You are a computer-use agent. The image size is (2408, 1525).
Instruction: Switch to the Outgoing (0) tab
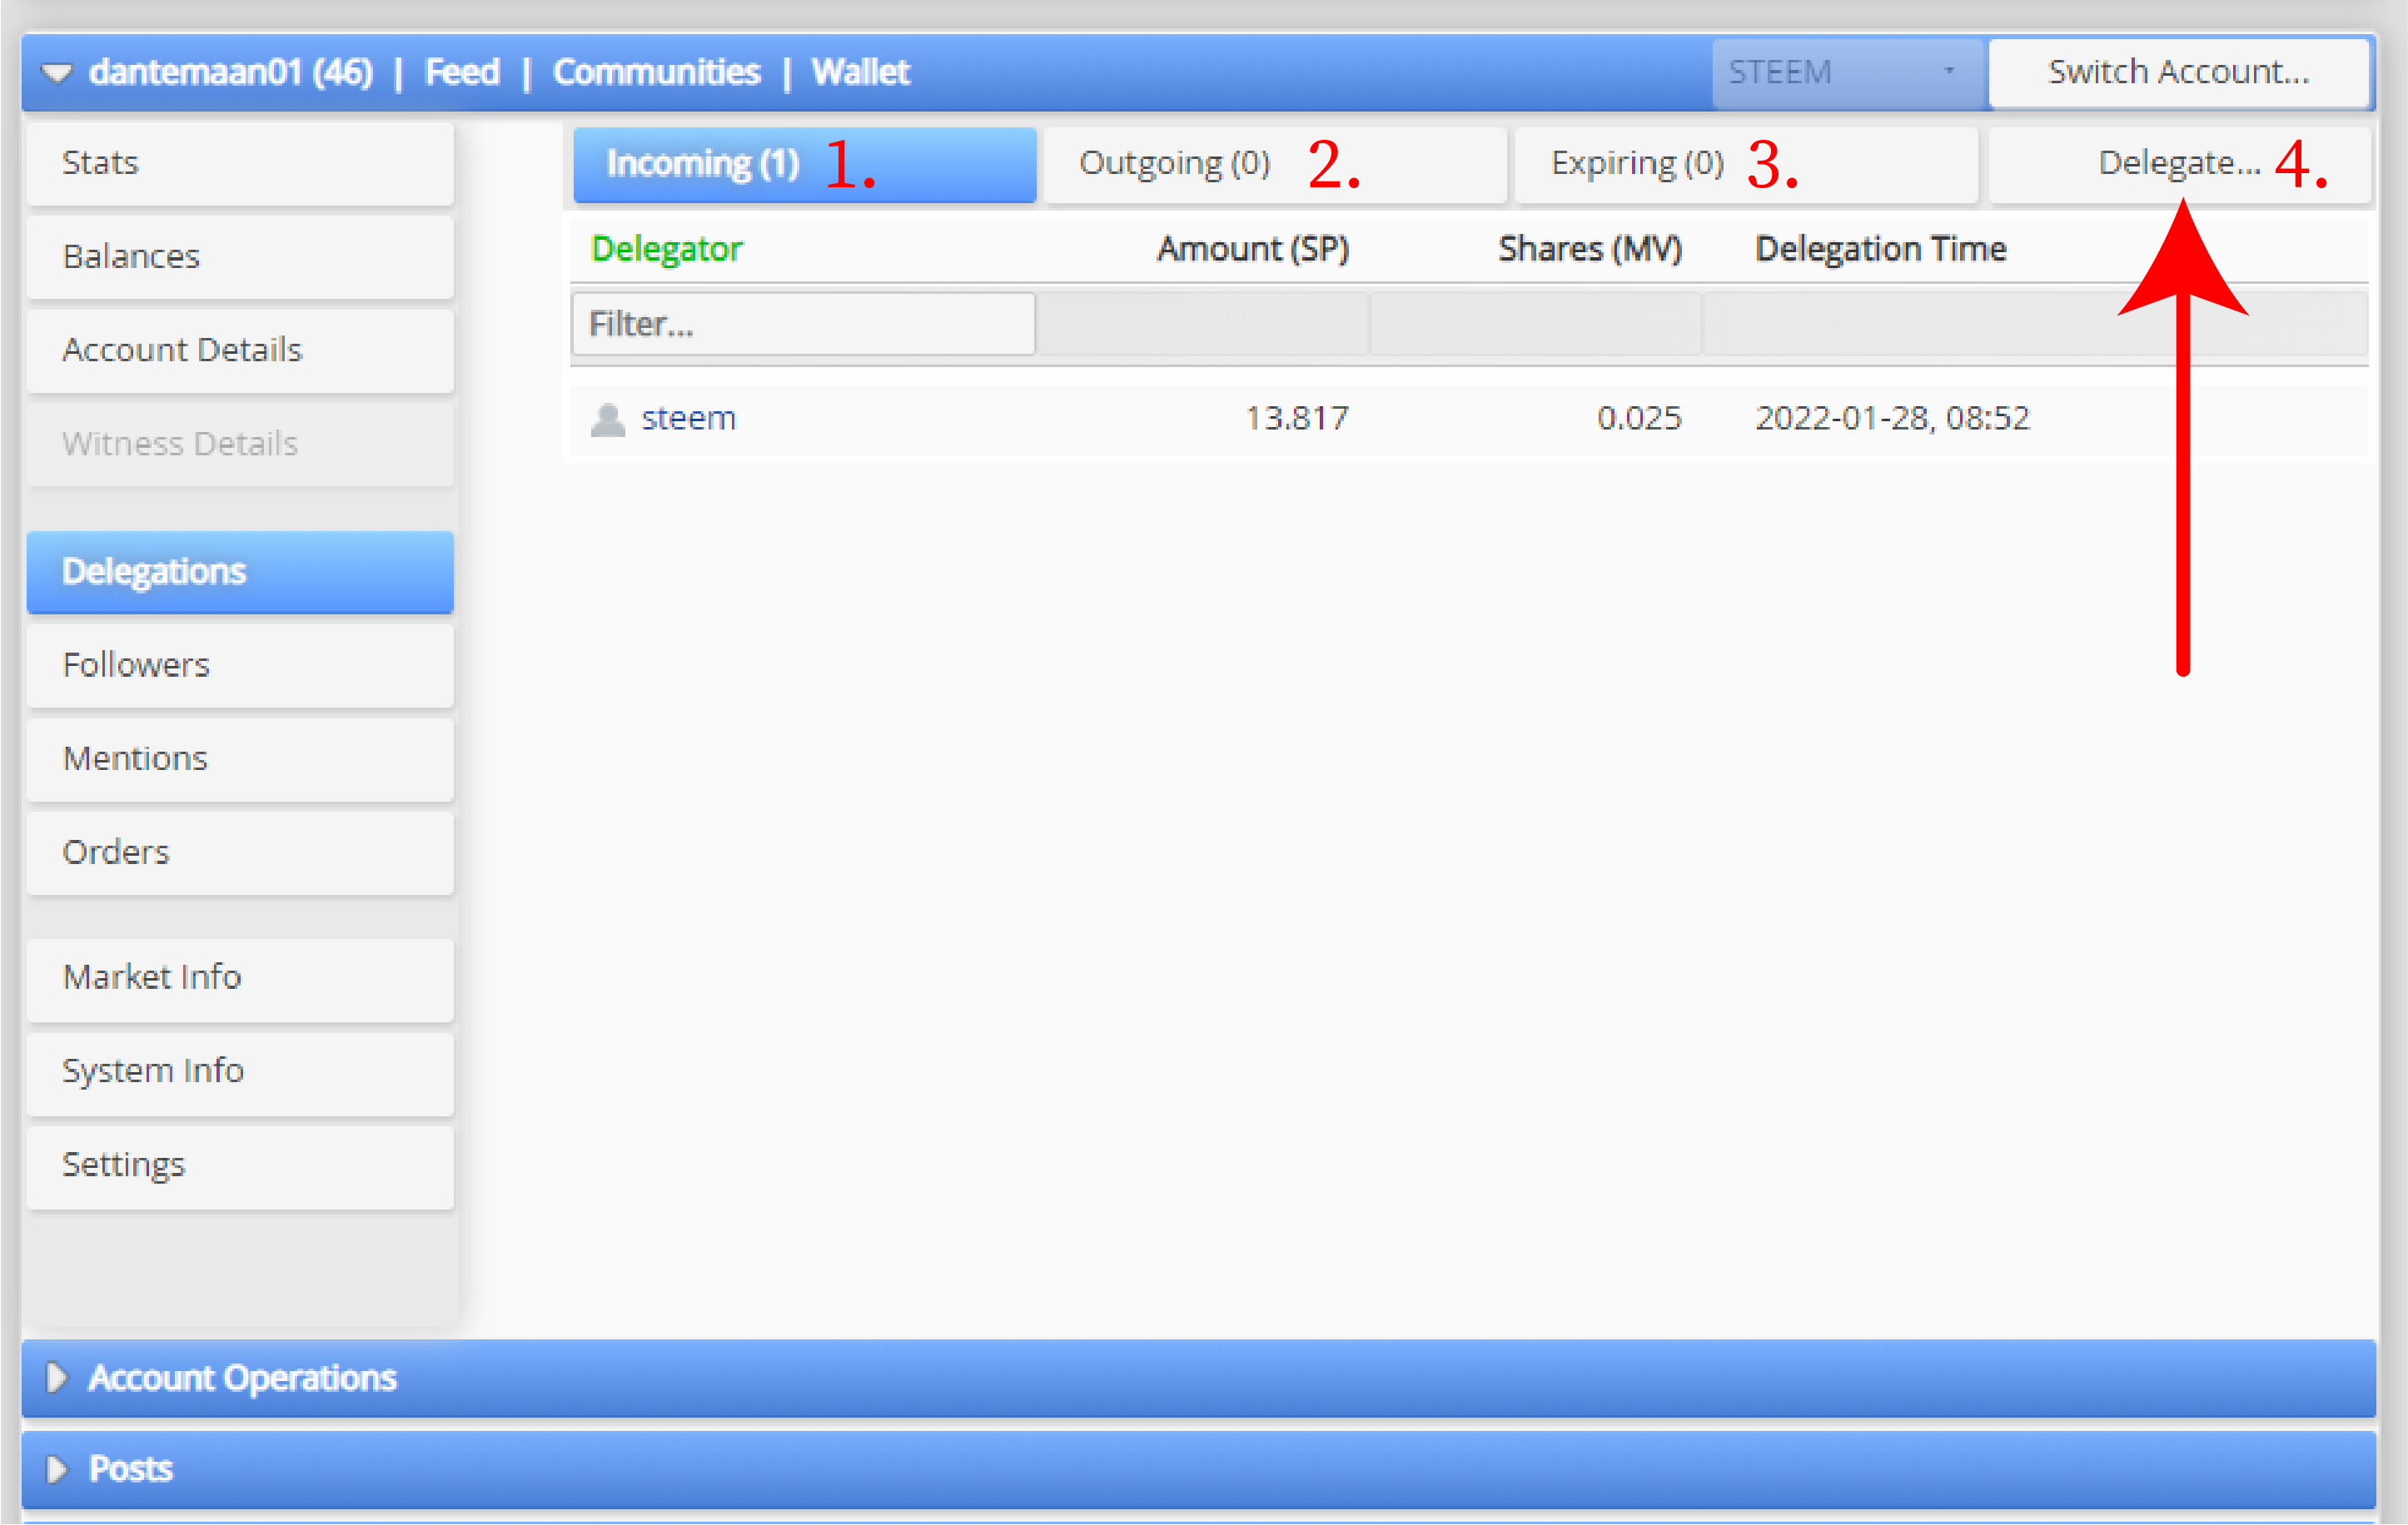coord(1275,164)
